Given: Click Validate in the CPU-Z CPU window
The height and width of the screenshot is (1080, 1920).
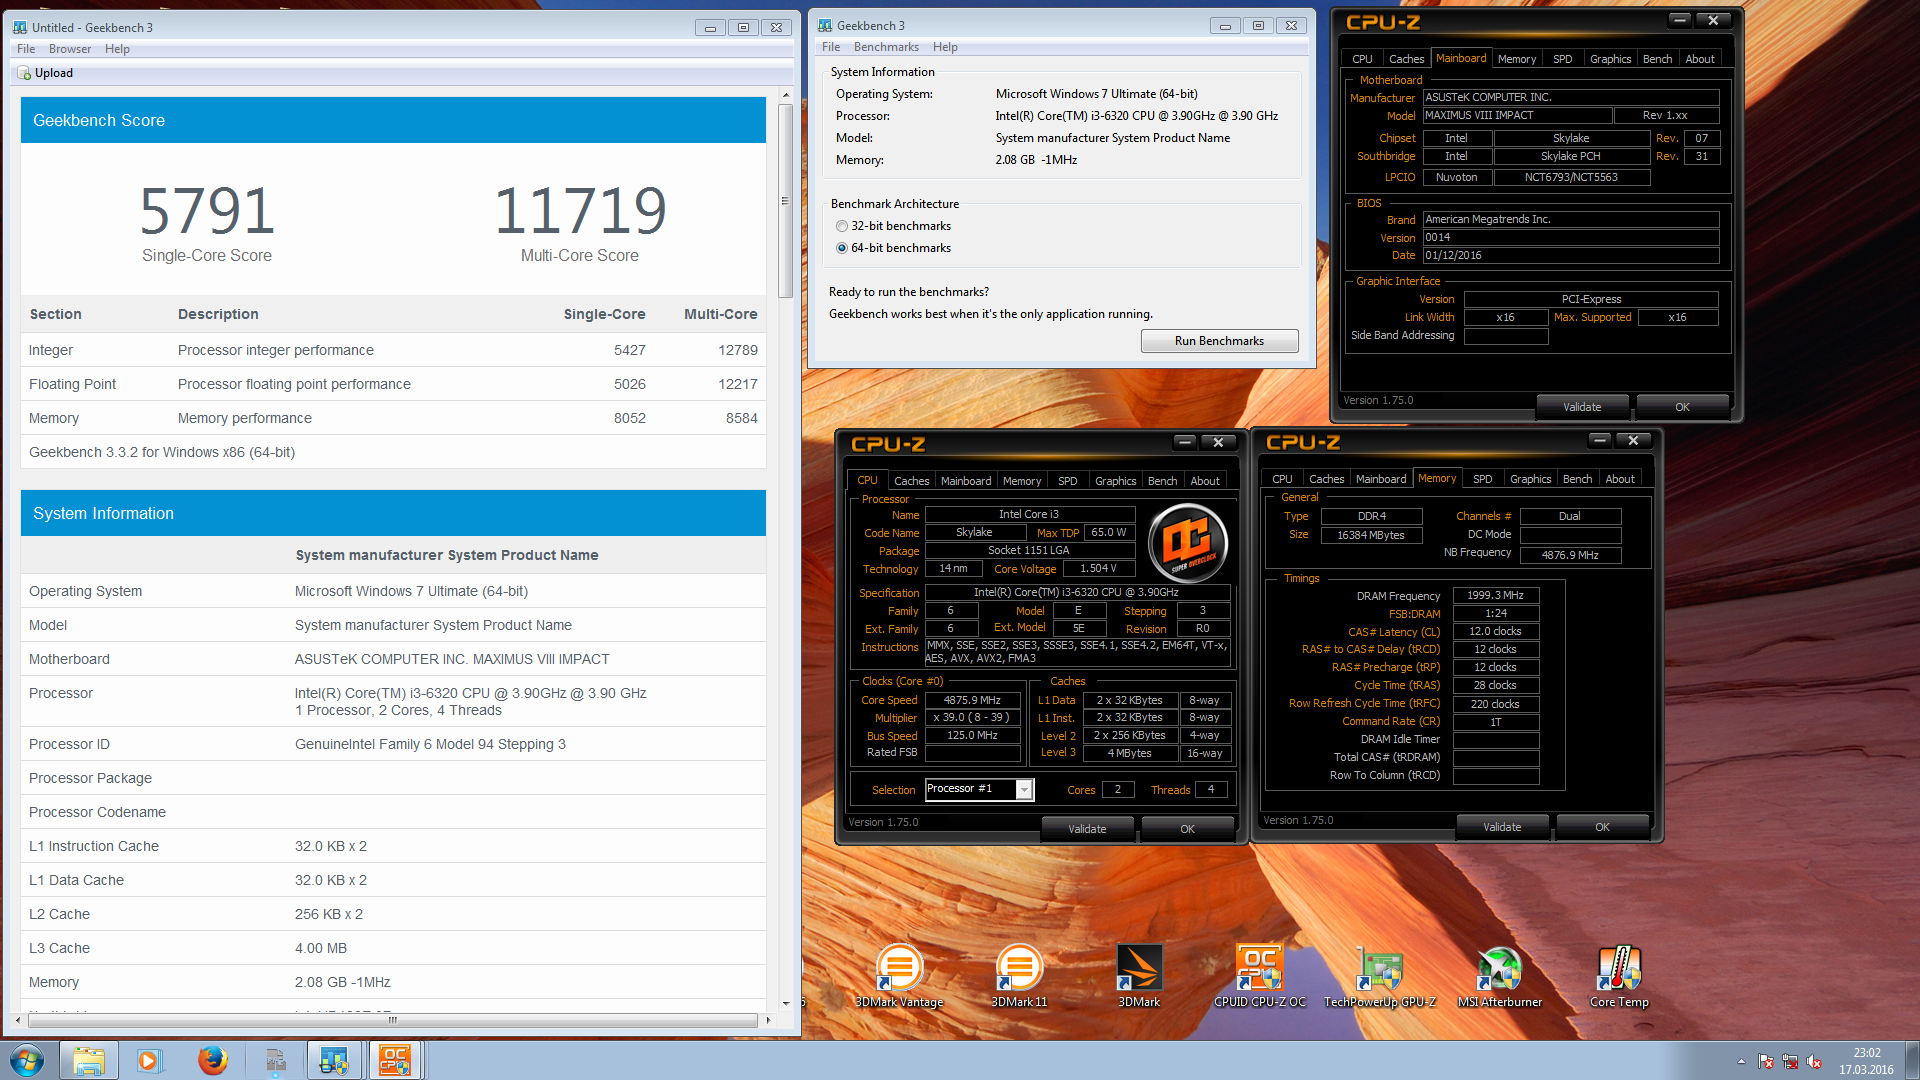Looking at the screenshot, I should coord(1087,829).
